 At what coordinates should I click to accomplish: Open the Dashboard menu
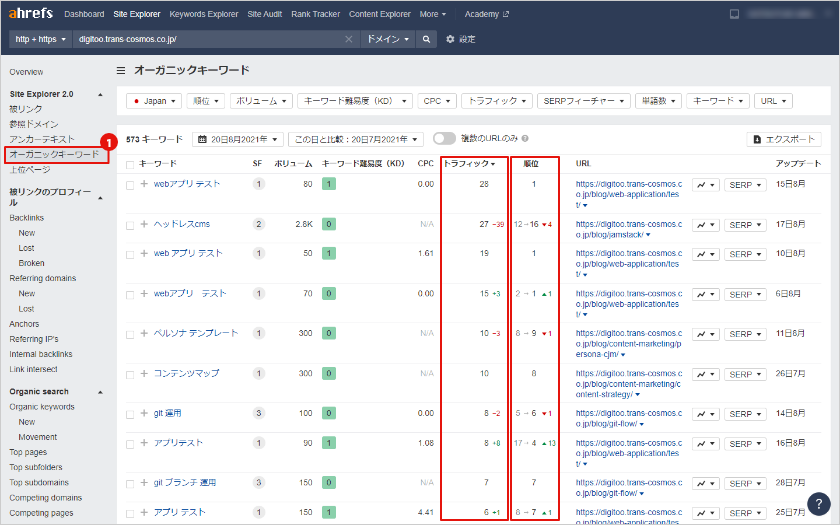(84, 14)
